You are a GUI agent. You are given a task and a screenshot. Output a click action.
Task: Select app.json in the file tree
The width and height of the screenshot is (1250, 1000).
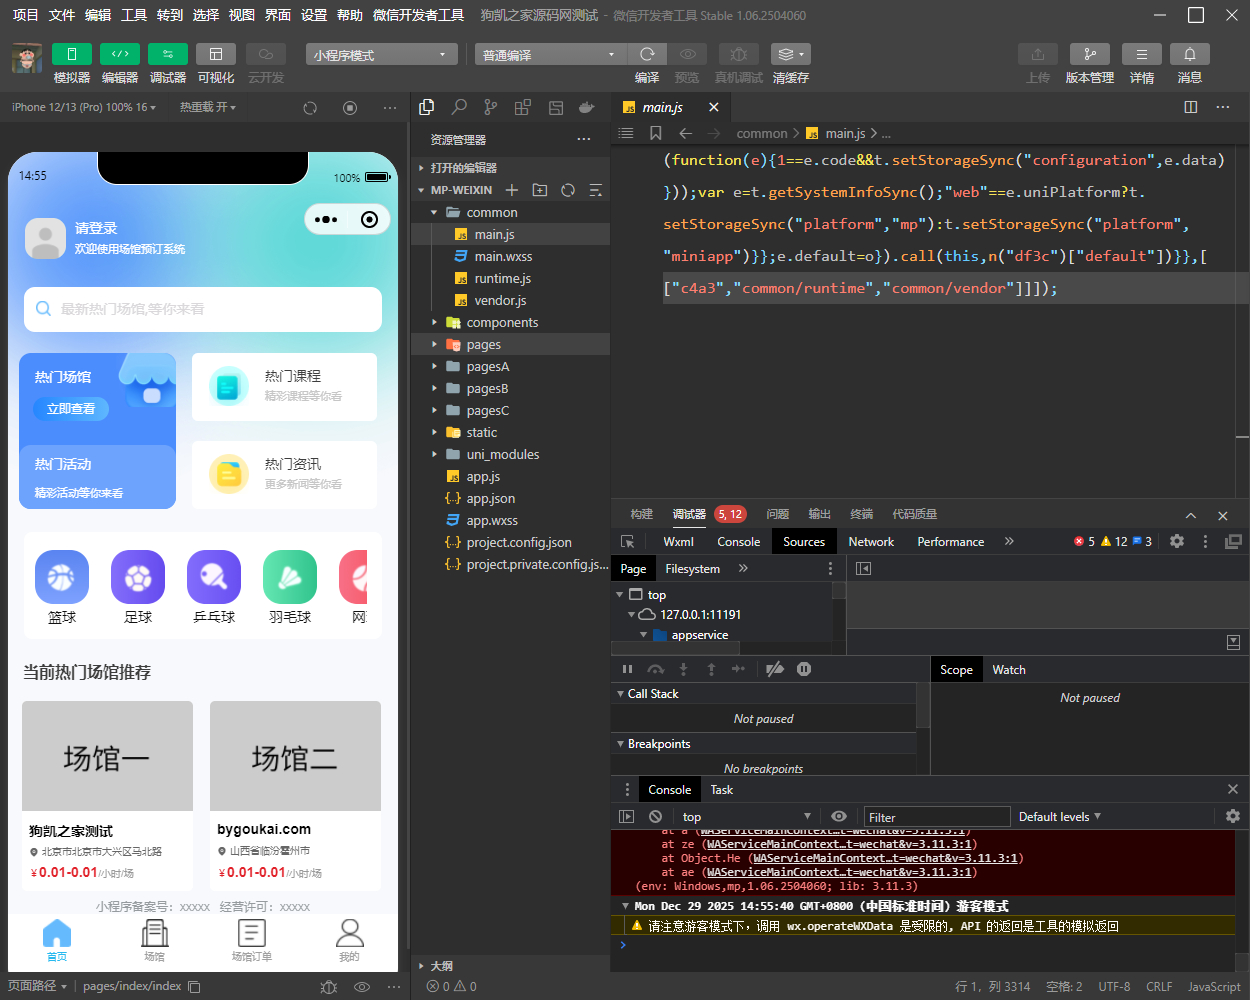pos(490,498)
